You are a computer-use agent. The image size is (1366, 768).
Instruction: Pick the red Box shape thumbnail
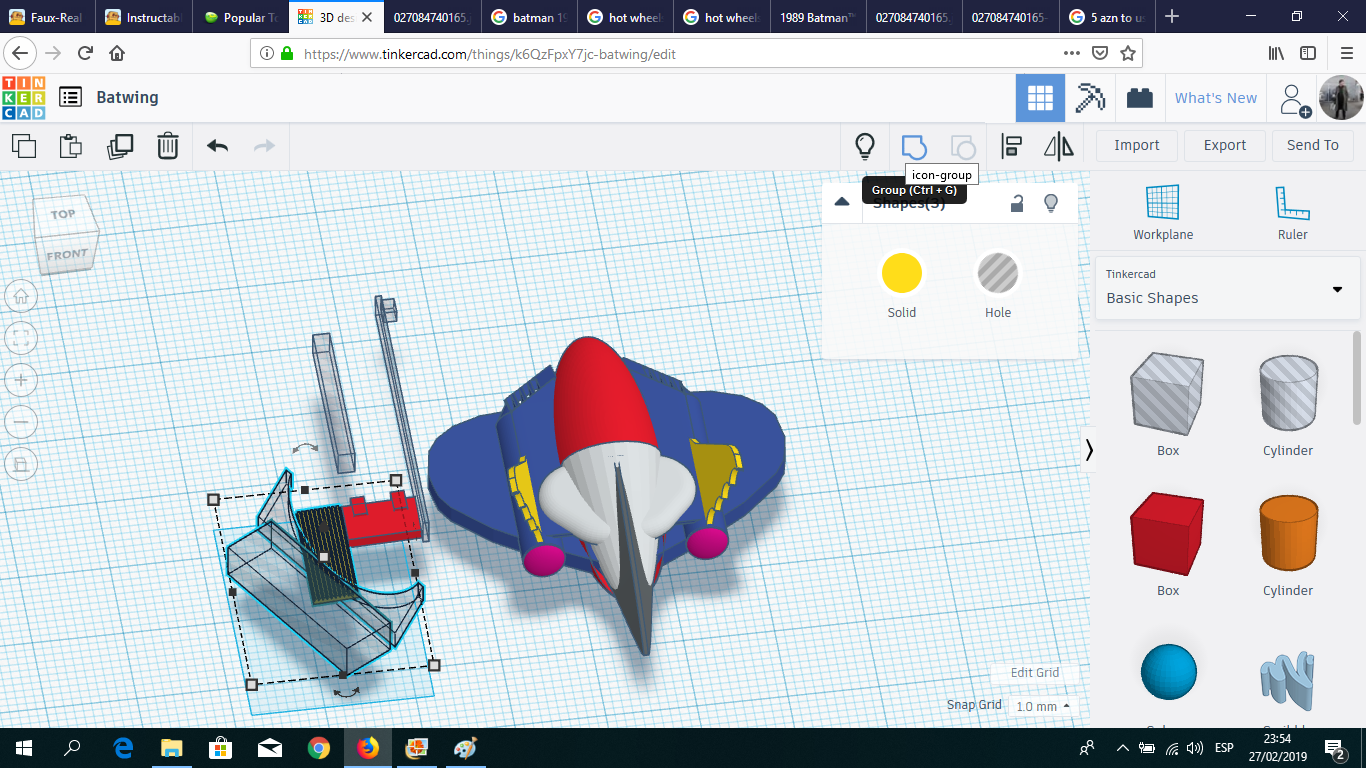[x=1167, y=533]
